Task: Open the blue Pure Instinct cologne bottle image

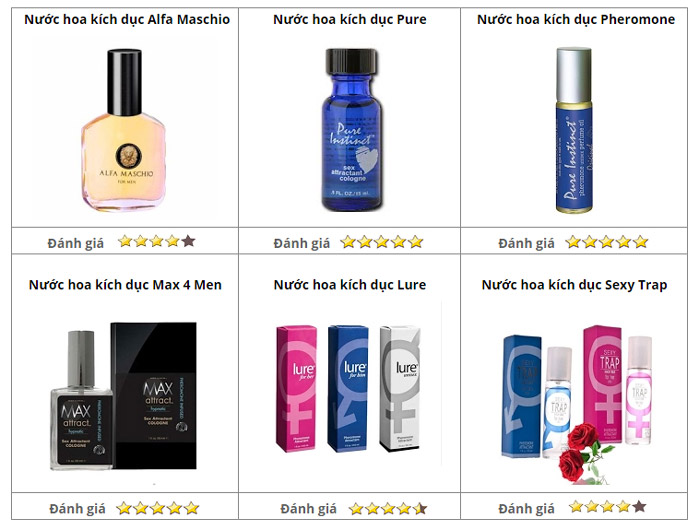Action: [x=351, y=129]
